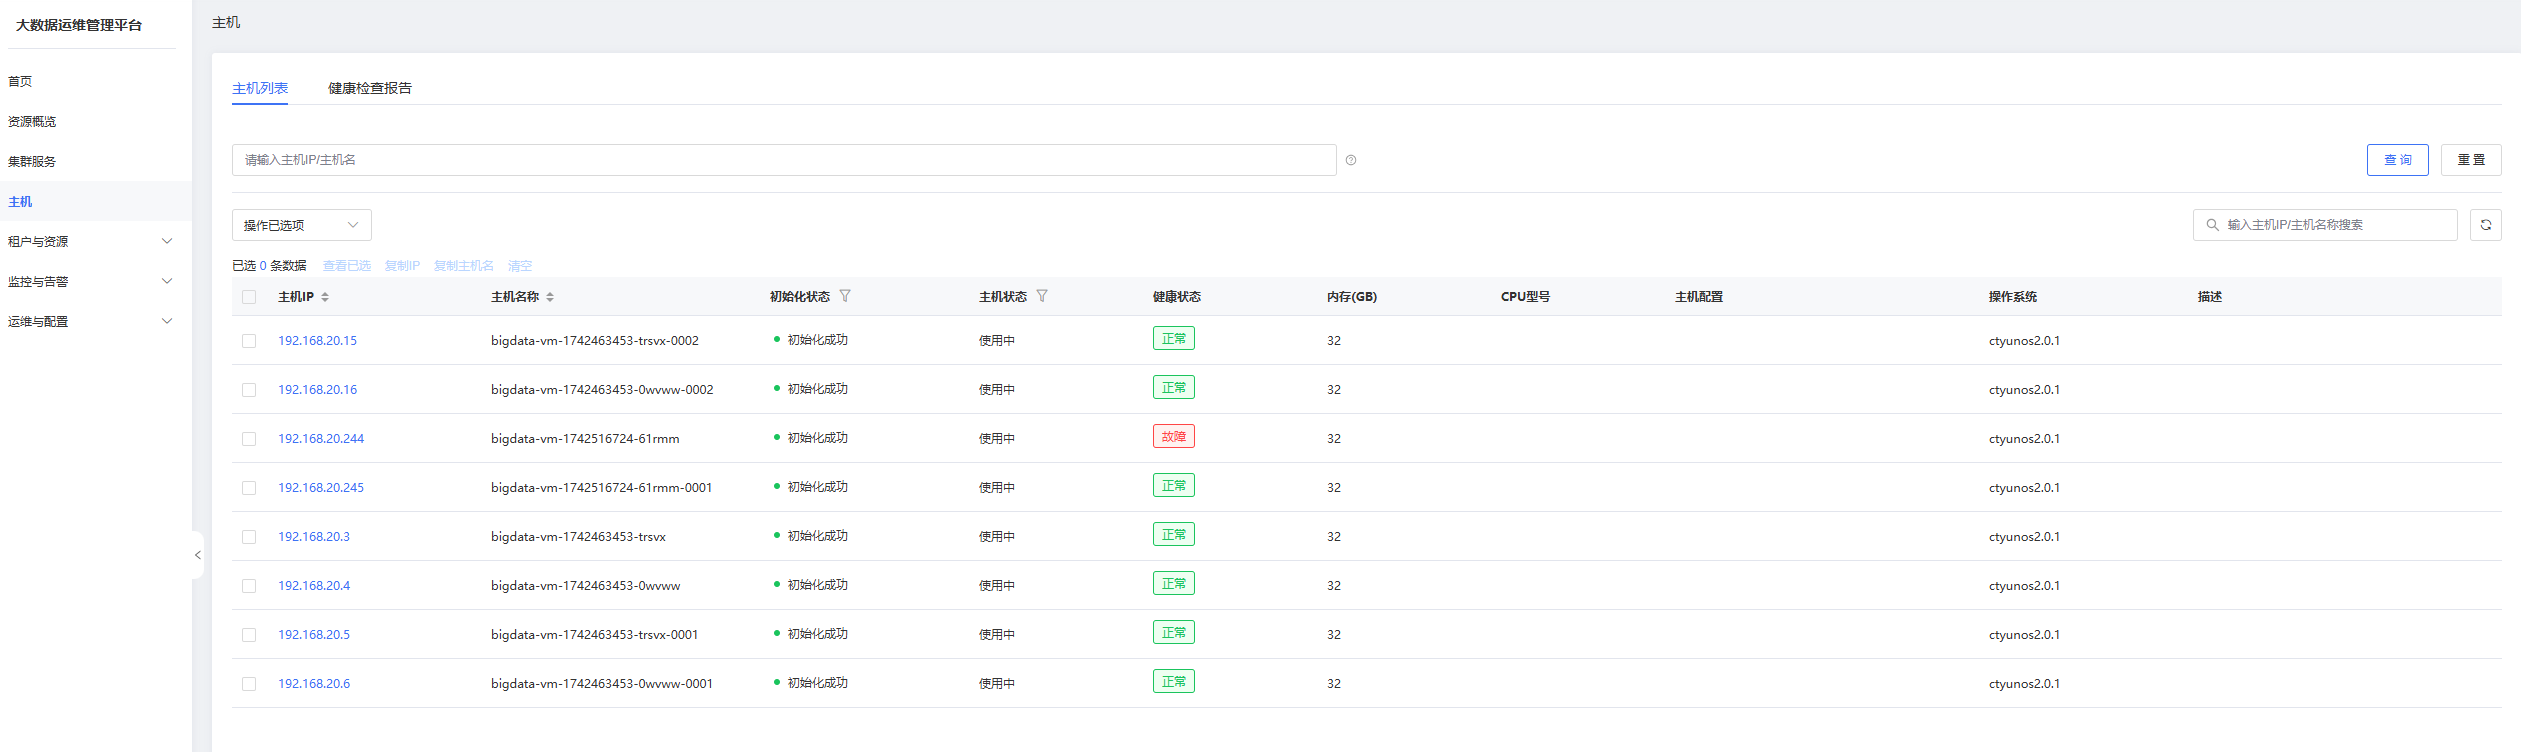Image resolution: width=2521 pixels, height=752 pixels.
Task: Click the 正常 health tag for 192.168.20.6
Action: click(1174, 682)
